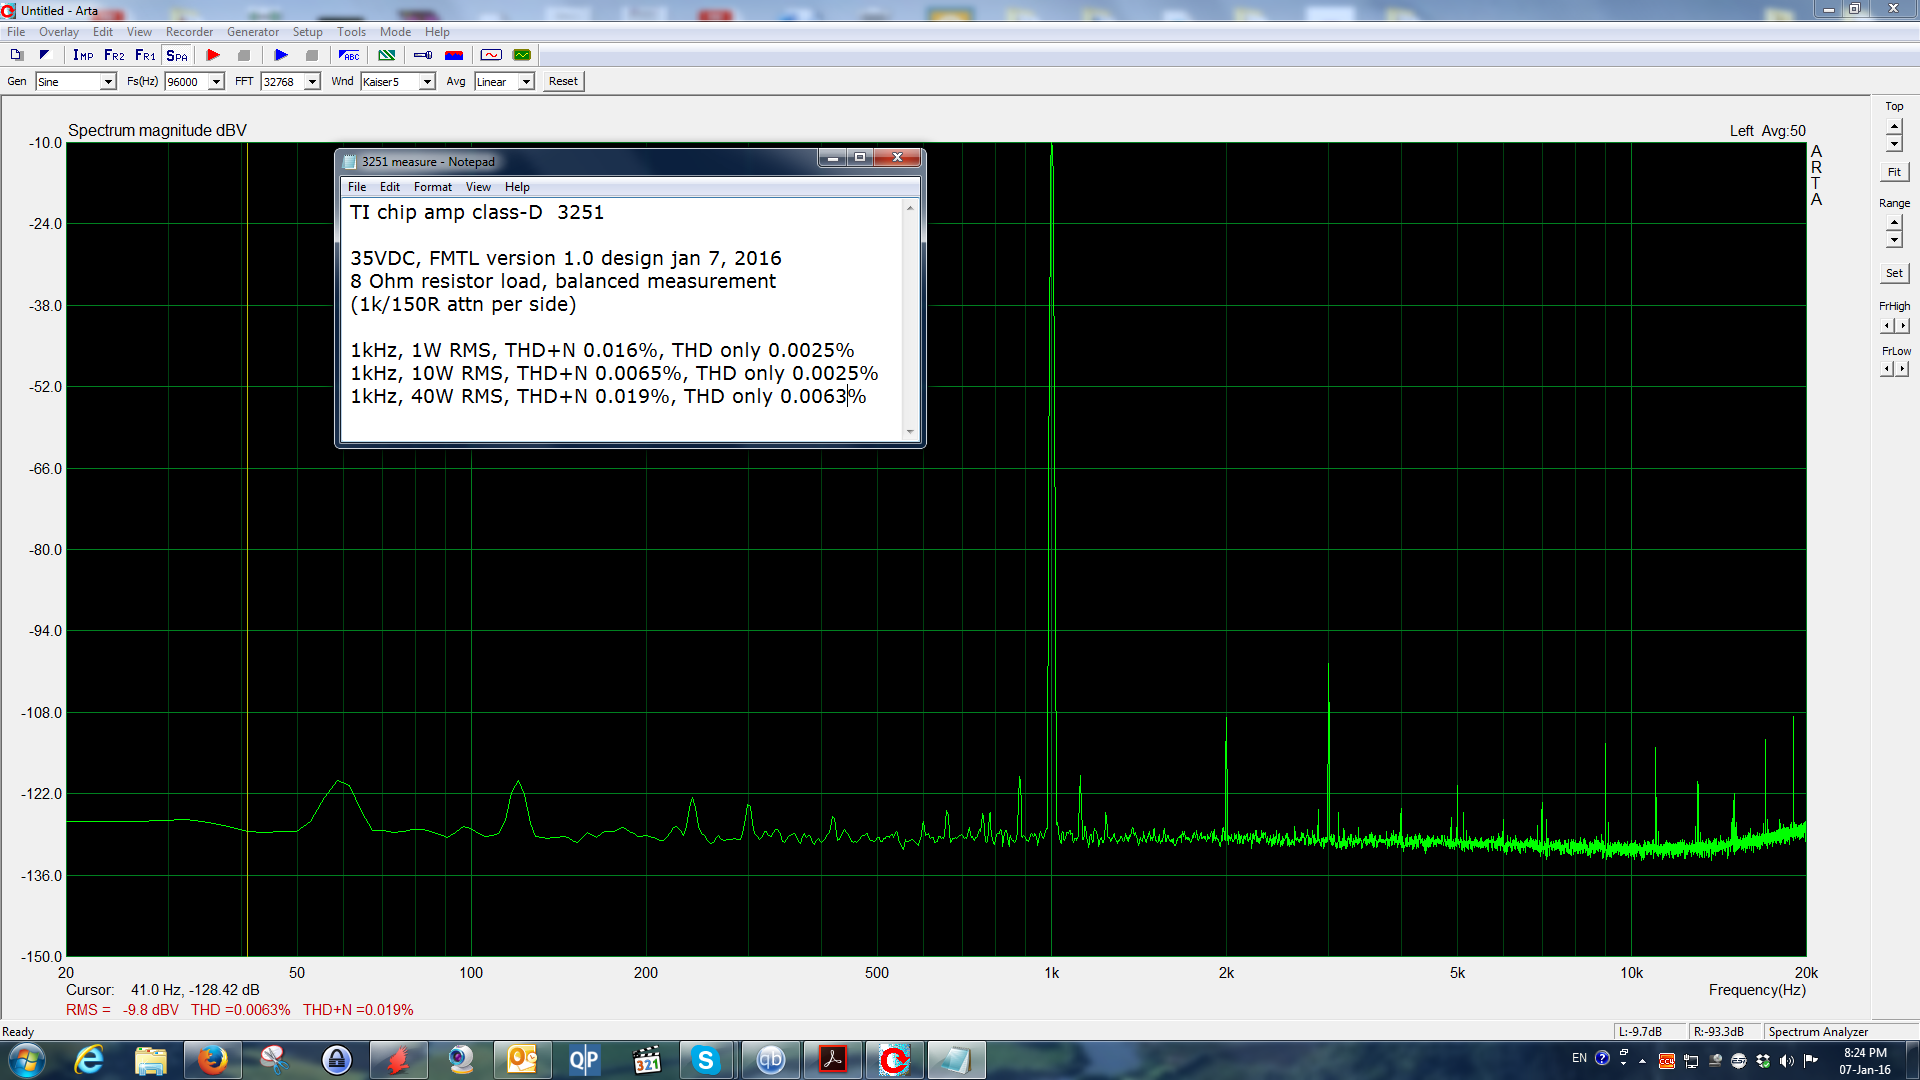Select the Fr1 frequency response mode icon
The width and height of the screenshot is (1920, 1080).
click(x=145, y=55)
